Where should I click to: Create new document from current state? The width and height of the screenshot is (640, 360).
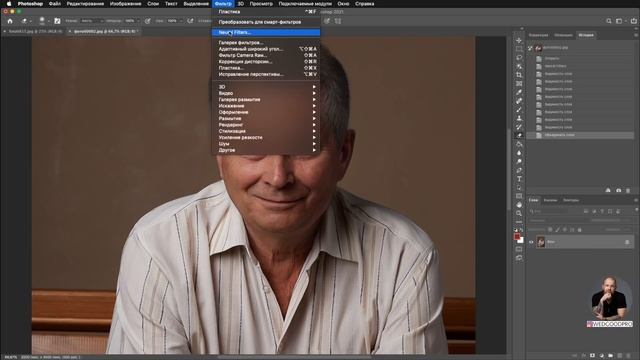[608, 190]
